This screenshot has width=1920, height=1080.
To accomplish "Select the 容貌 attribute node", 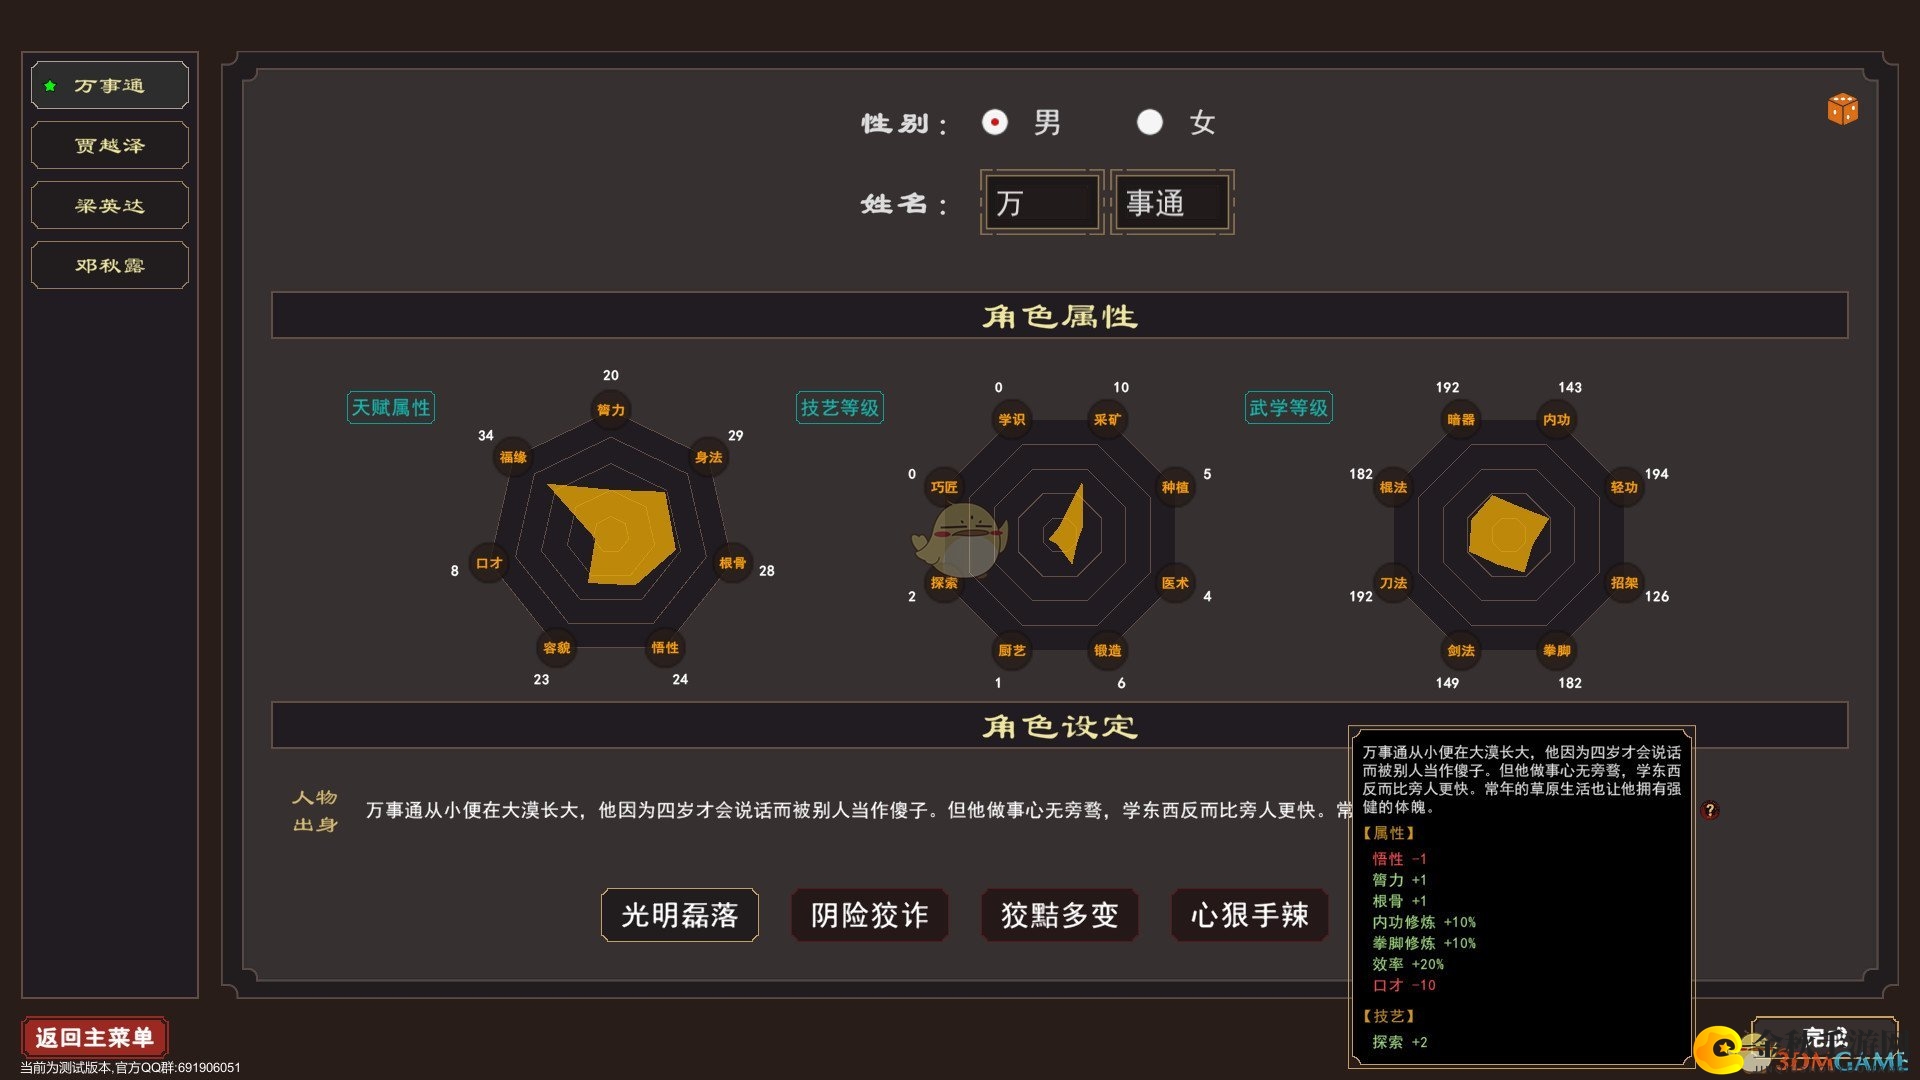I will [557, 648].
